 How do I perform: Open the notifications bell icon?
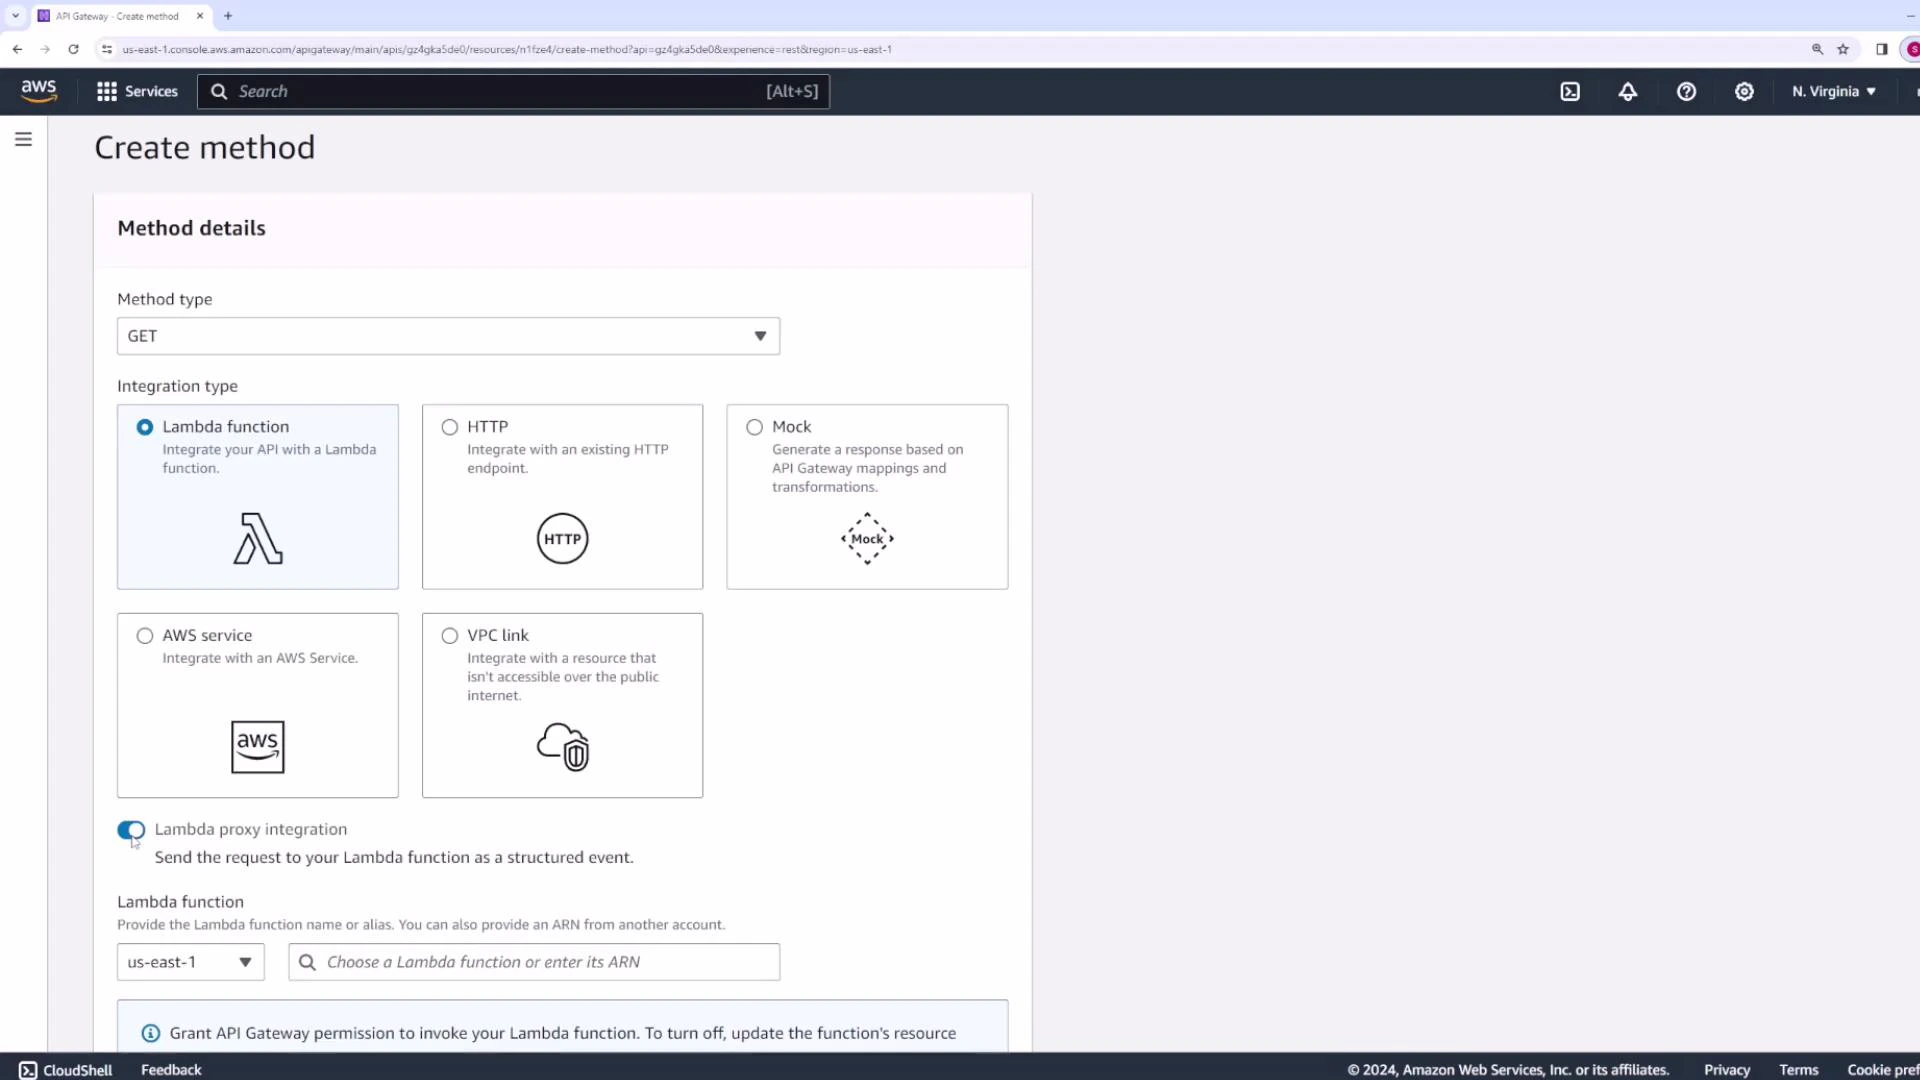pyautogui.click(x=1628, y=91)
